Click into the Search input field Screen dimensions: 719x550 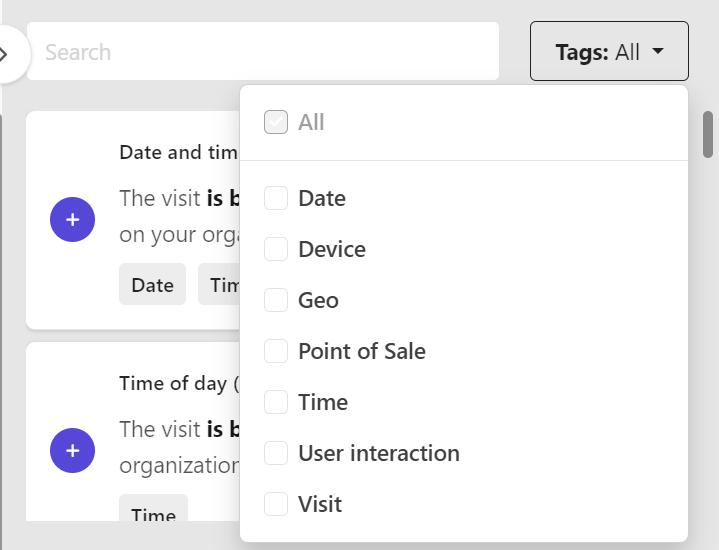click(262, 52)
